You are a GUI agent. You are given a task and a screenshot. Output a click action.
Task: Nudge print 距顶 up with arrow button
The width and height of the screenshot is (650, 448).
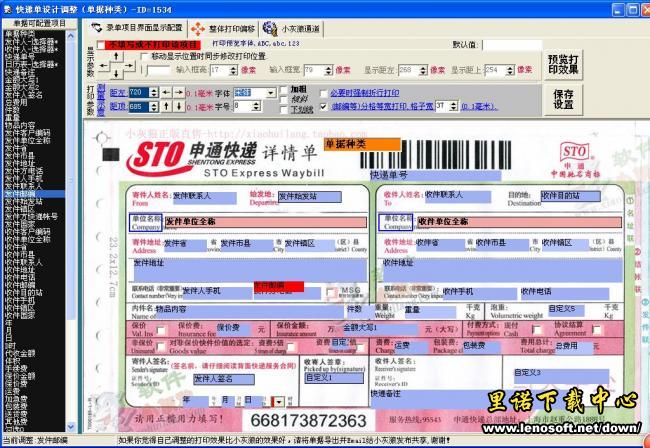tap(166, 107)
